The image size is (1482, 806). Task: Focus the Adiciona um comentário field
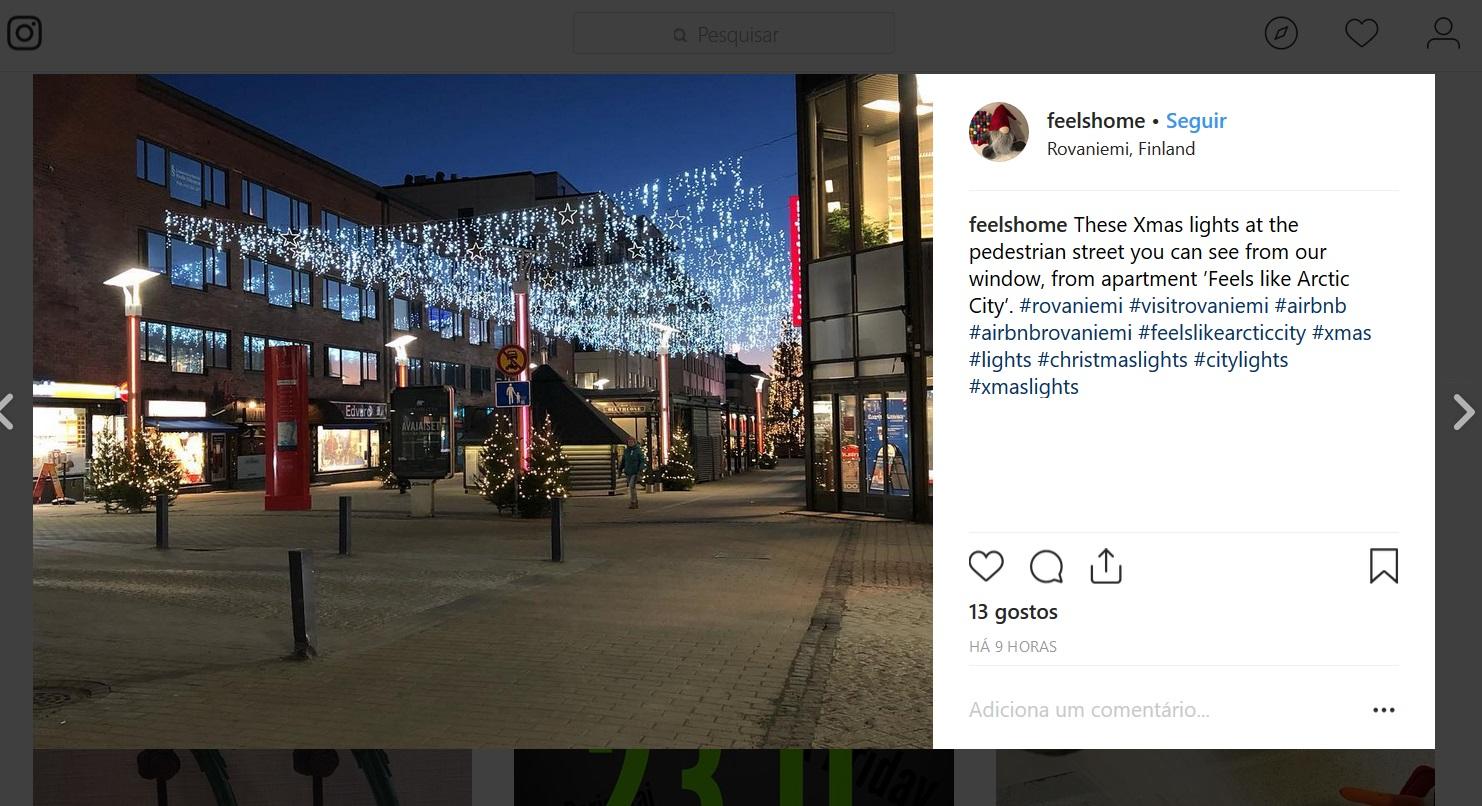click(1160, 710)
